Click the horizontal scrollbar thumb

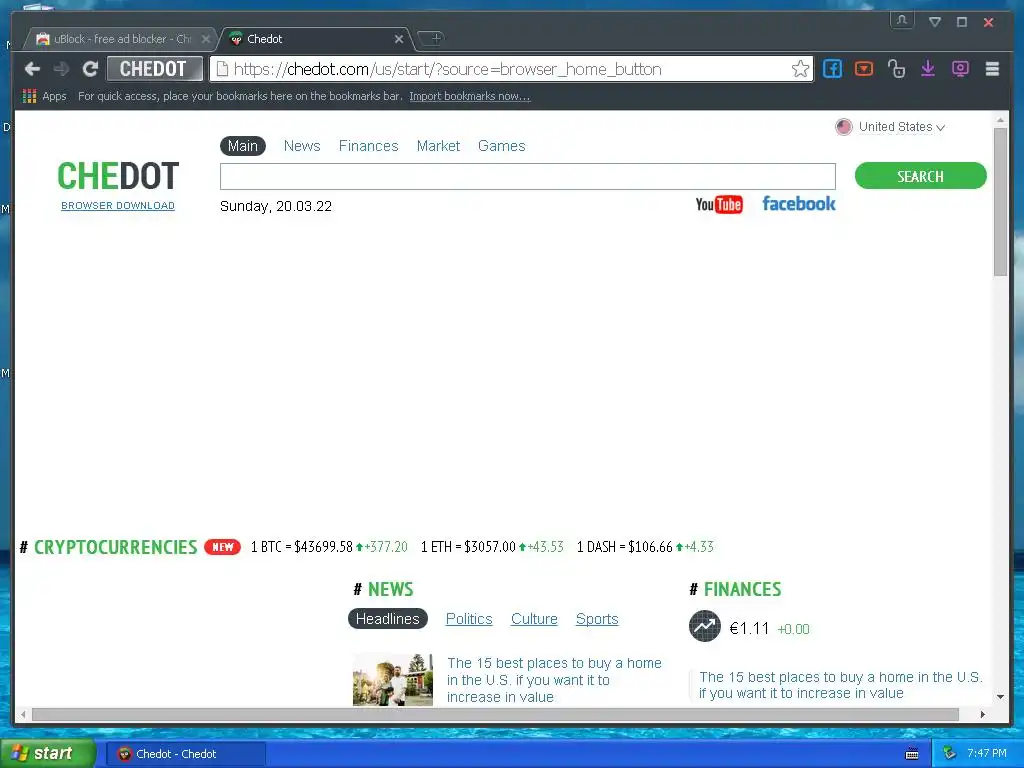tap(495, 714)
